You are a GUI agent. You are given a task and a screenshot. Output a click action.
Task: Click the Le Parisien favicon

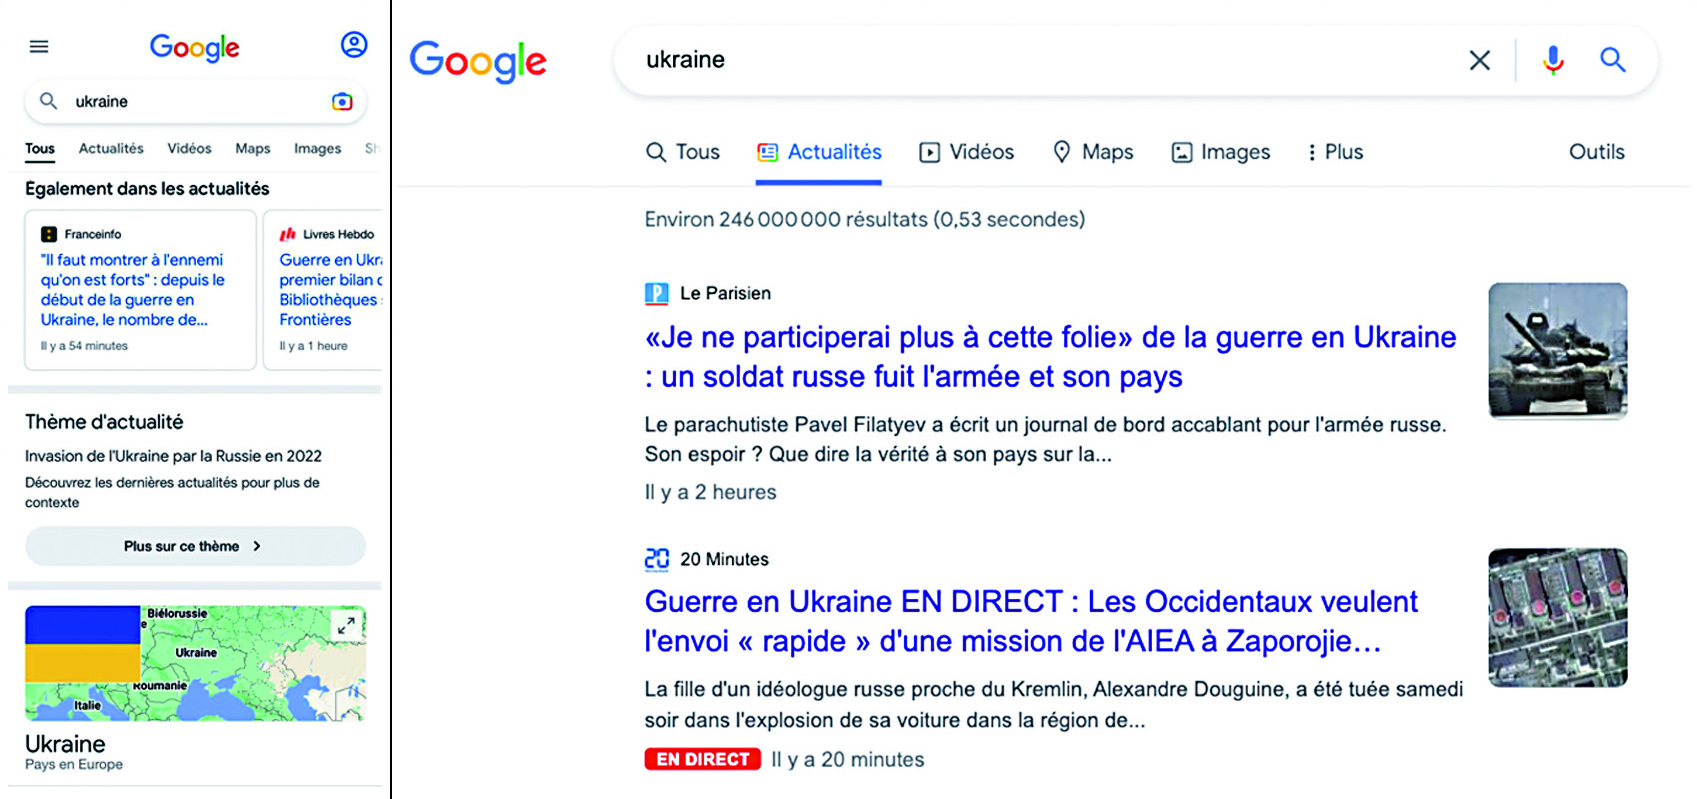[x=656, y=293]
